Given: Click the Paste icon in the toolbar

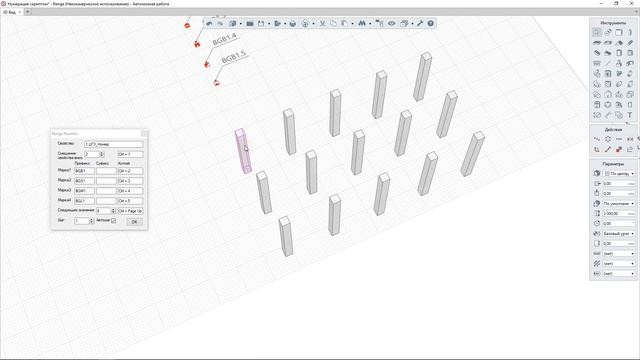Looking at the screenshot, I should point(344,24).
